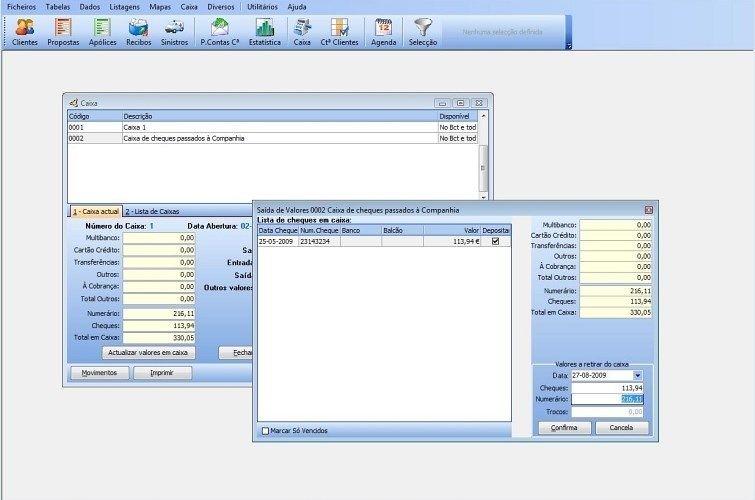Click the Numerário input field
755x500 pixels.
click(611, 399)
